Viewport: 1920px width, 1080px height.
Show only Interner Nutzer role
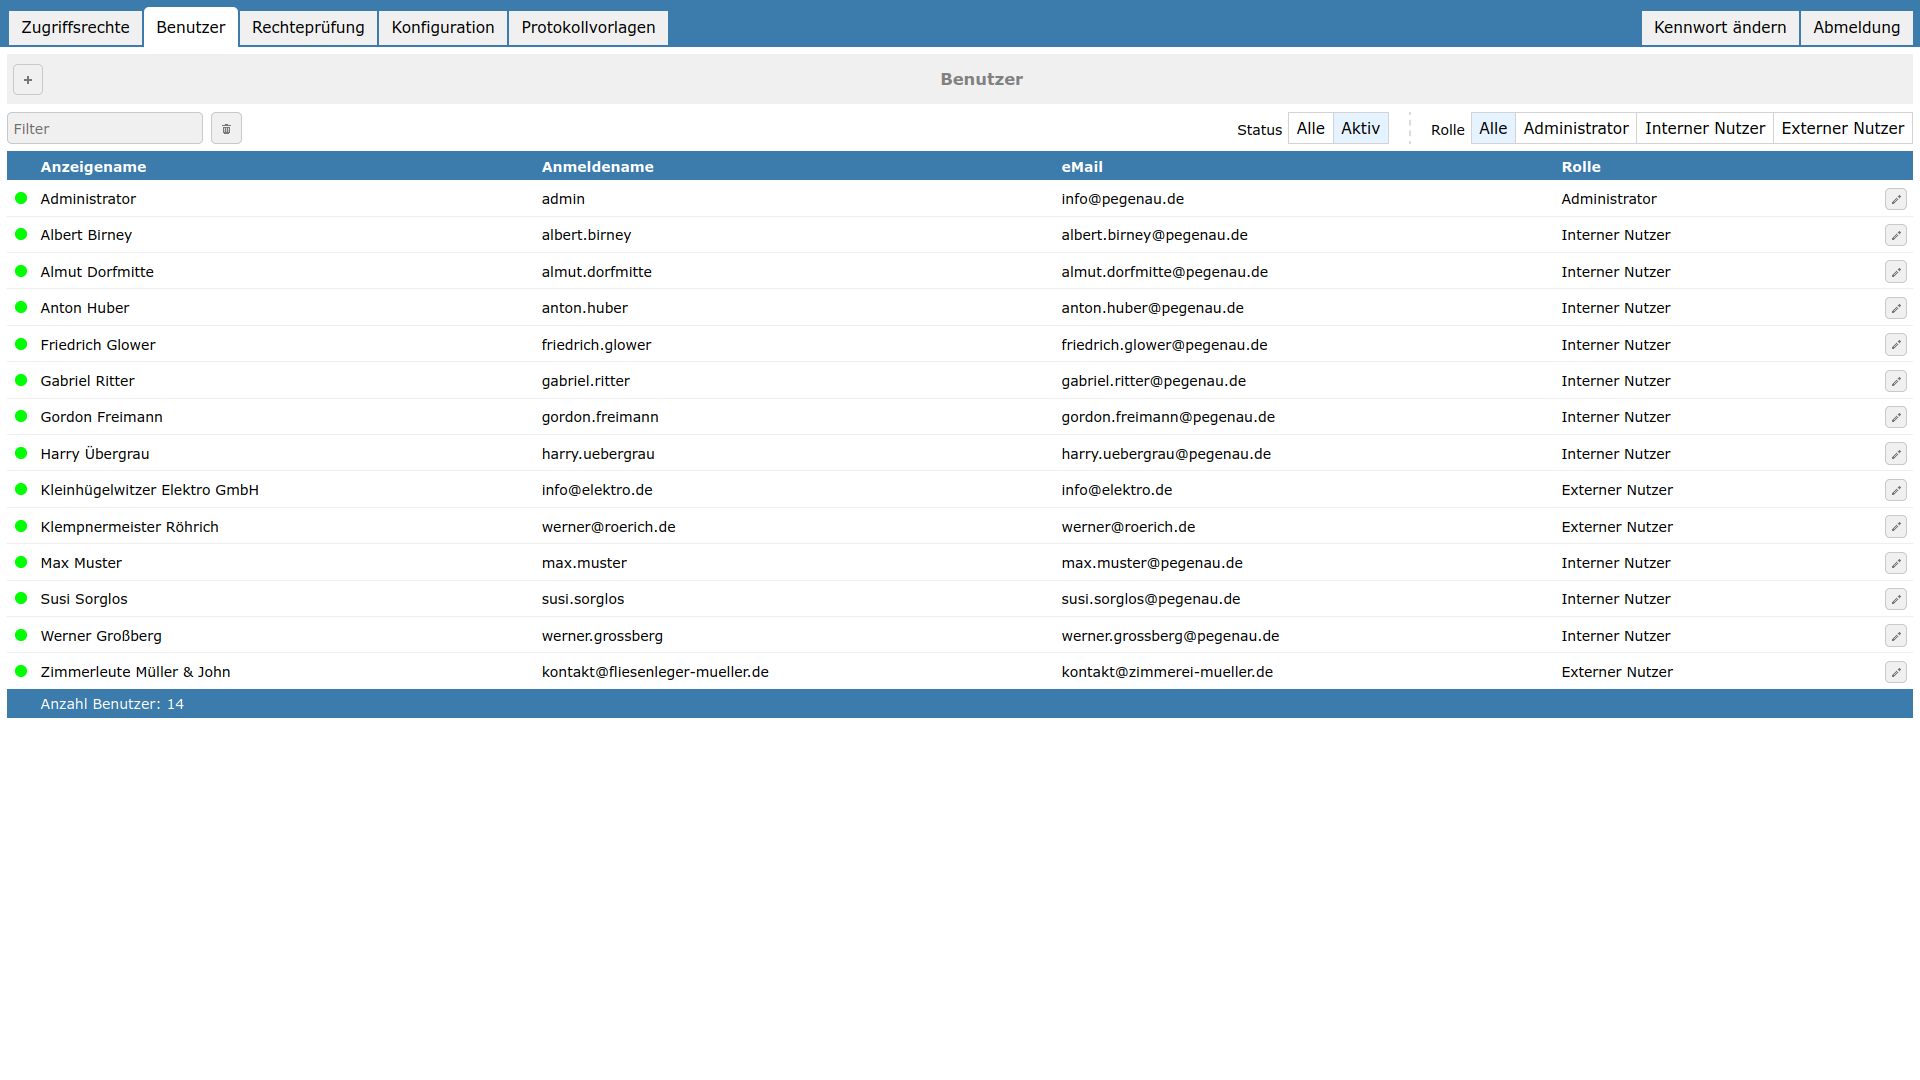click(1704, 129)
